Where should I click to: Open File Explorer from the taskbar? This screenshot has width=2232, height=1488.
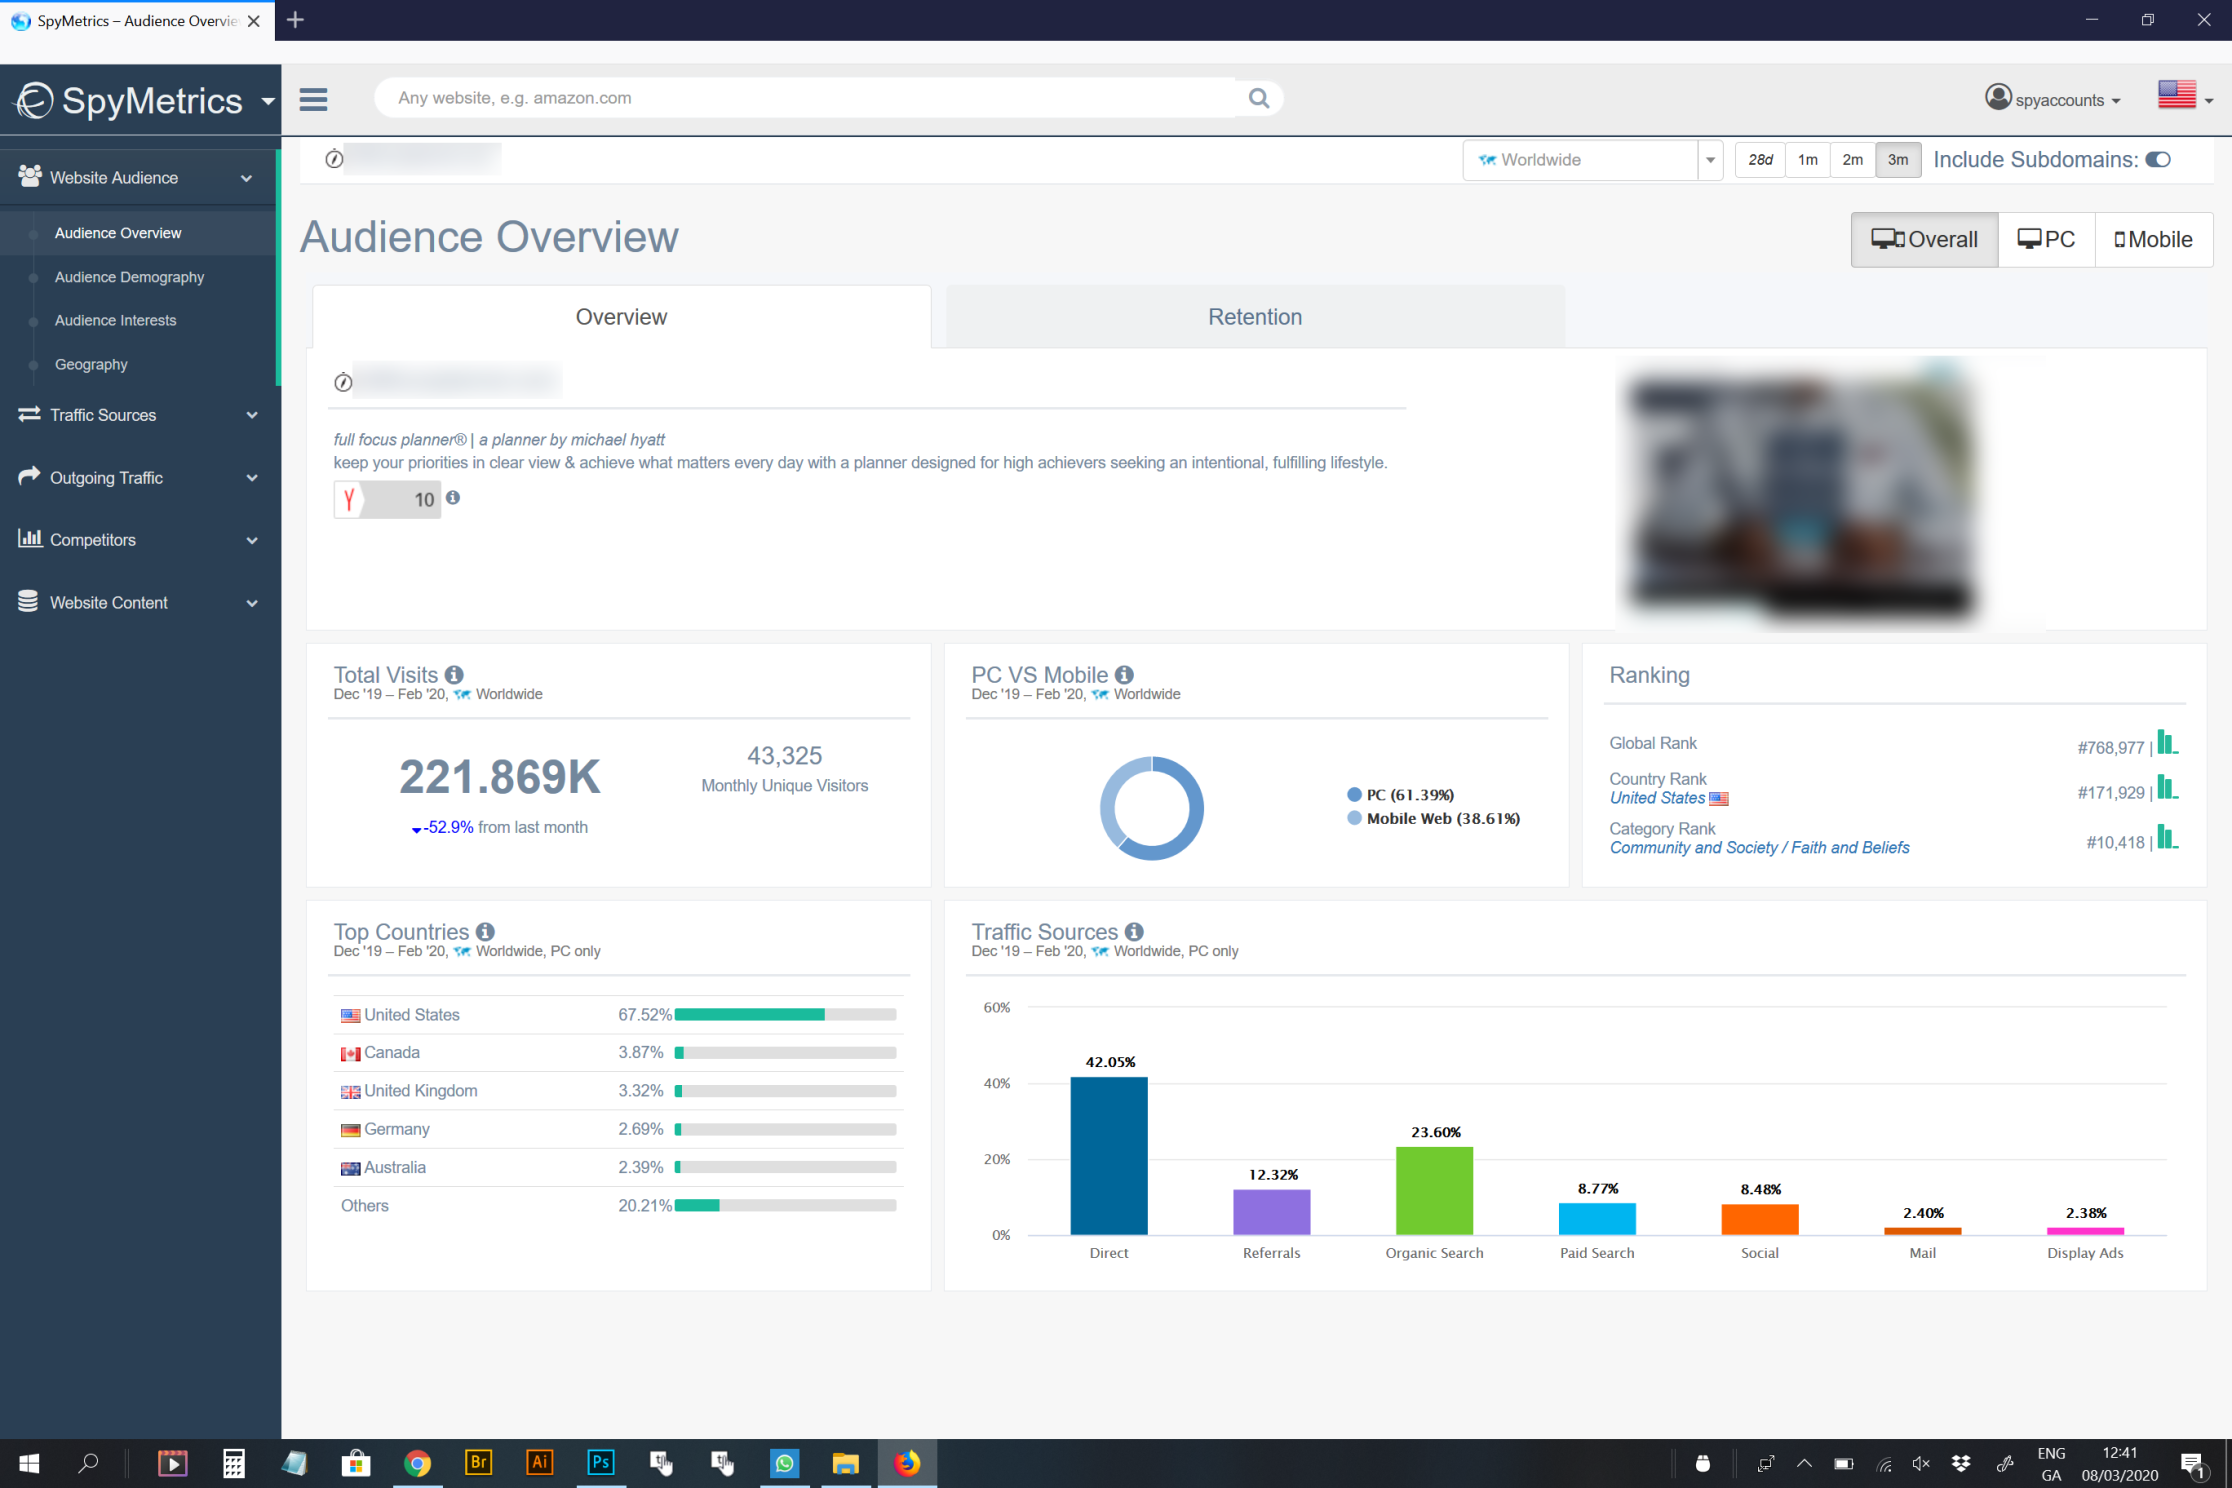(845, 1464)
